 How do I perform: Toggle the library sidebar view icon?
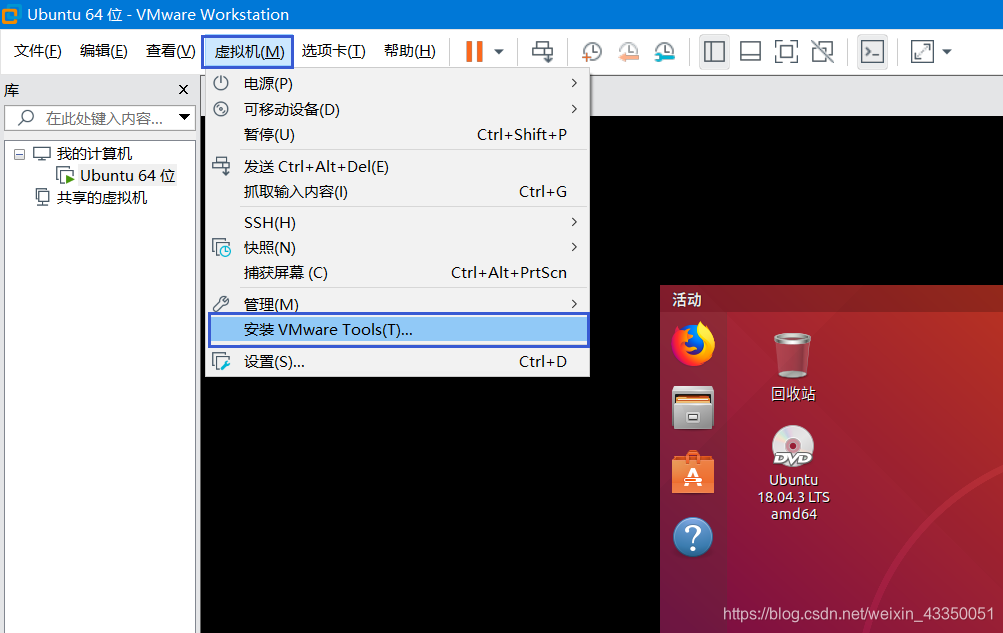714,52
